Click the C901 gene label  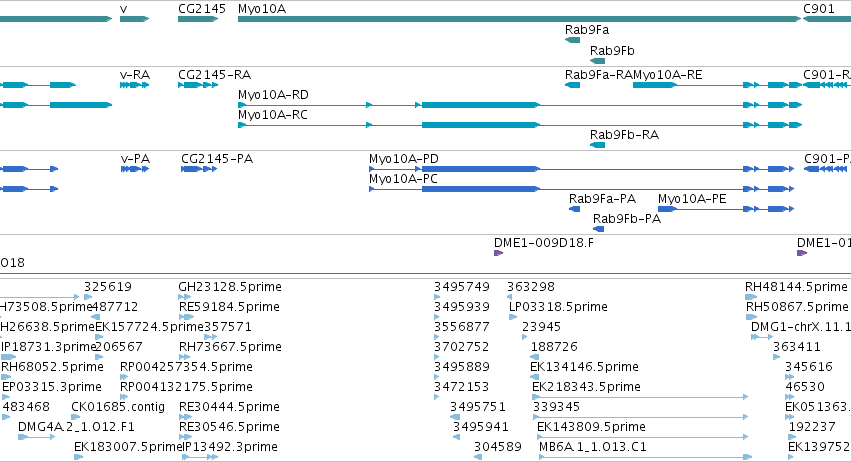[819, 9]
